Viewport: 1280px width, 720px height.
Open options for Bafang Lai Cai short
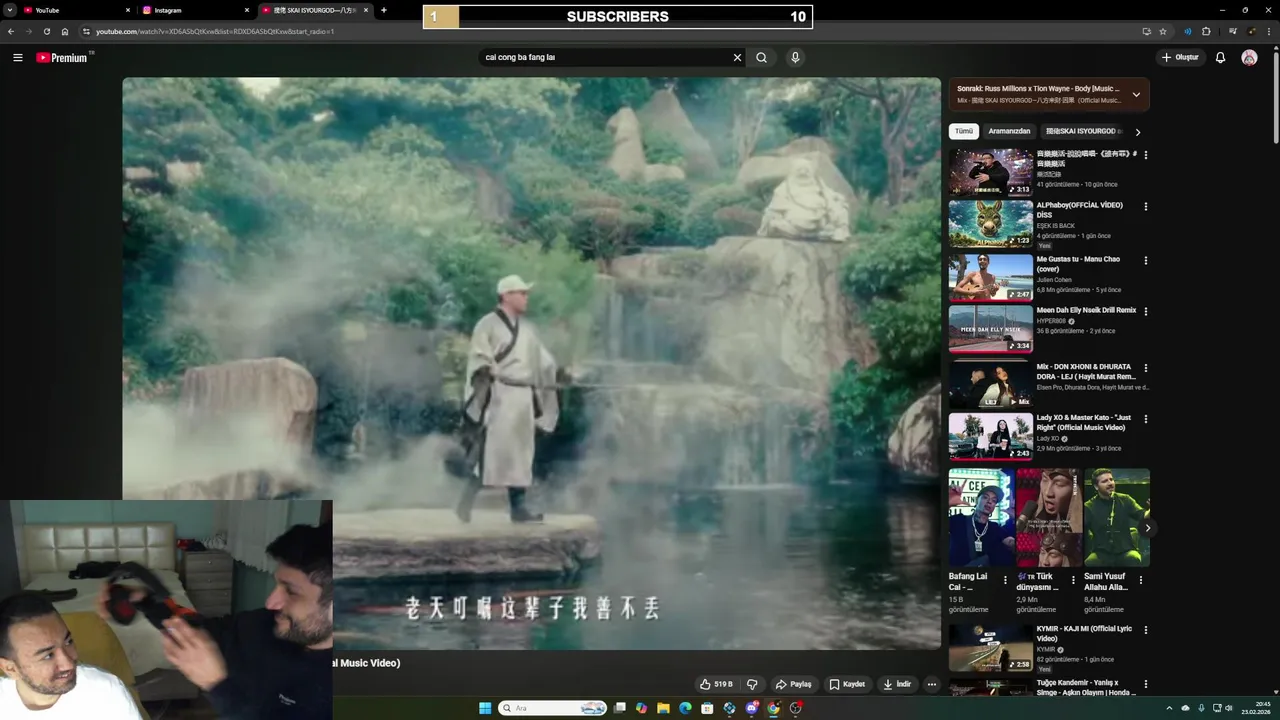(x=1006, y=580)
